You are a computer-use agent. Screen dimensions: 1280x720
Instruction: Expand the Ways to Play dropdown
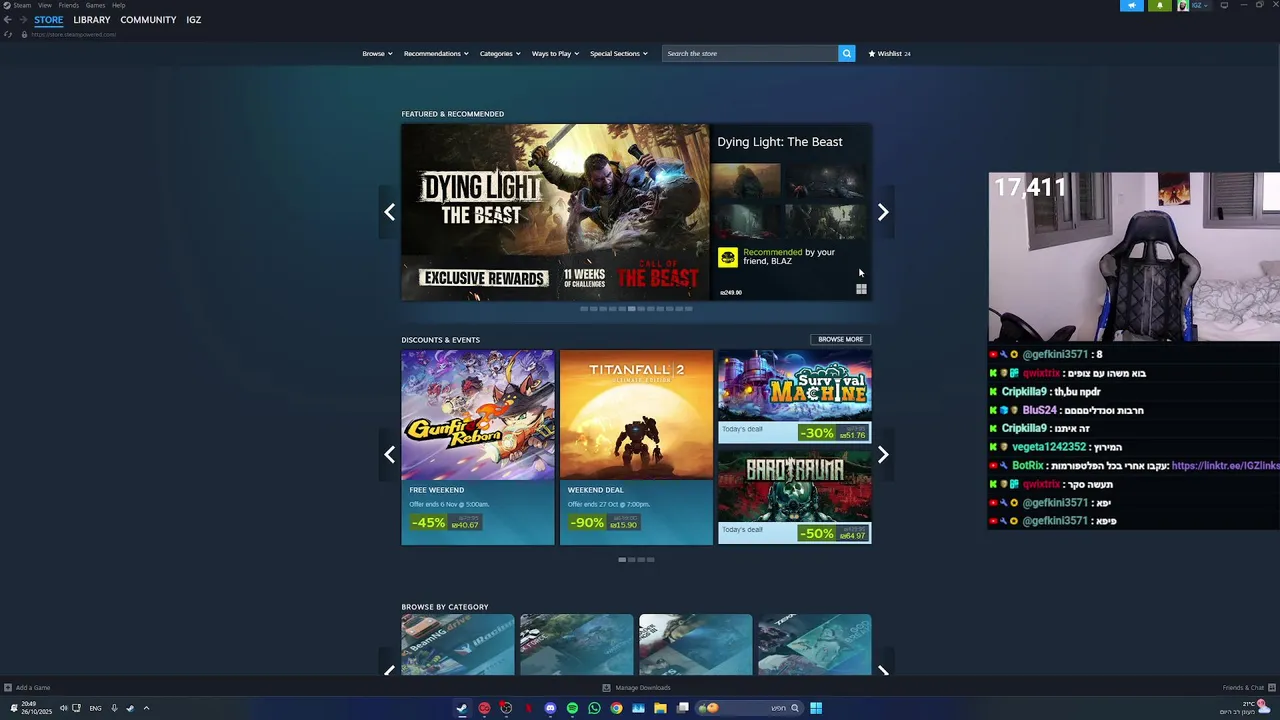(555, 53)
